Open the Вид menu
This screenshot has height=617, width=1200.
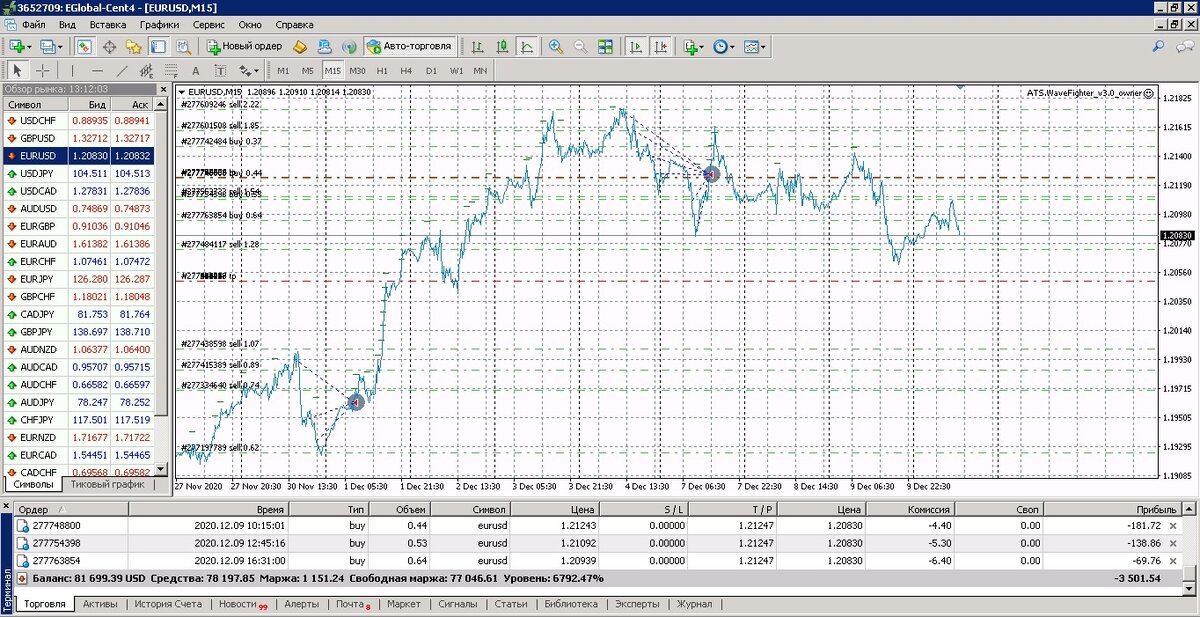coord(67,24)
